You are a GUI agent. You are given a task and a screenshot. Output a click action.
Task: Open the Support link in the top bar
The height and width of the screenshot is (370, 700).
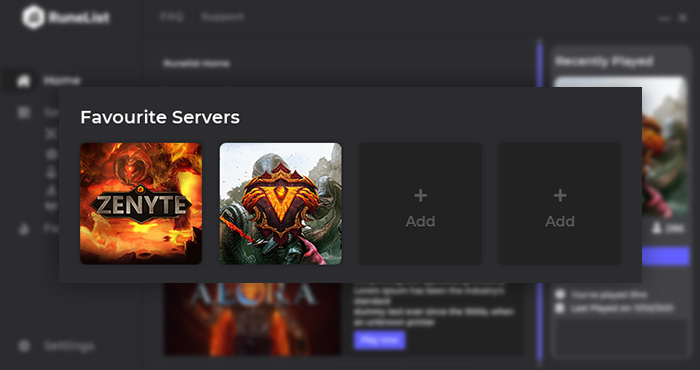[222, 17]
